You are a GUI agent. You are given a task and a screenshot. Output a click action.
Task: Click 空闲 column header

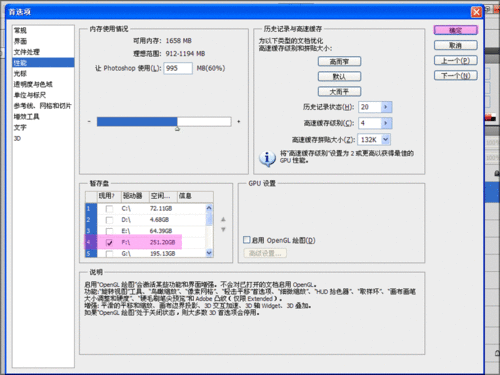[x=162, y=196]
